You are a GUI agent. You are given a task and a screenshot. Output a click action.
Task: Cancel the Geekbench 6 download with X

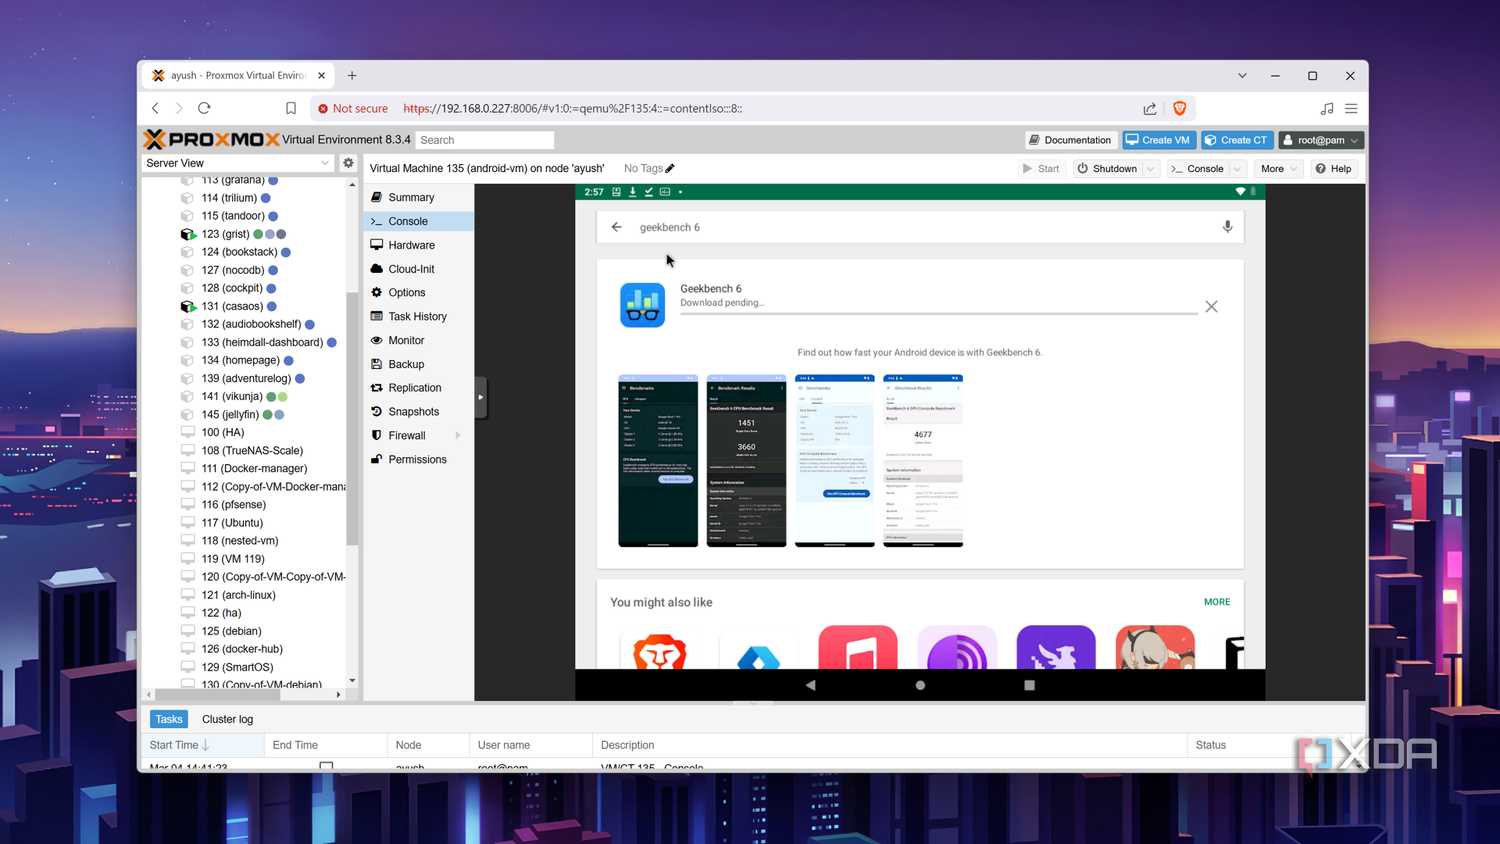(1211, 307)
